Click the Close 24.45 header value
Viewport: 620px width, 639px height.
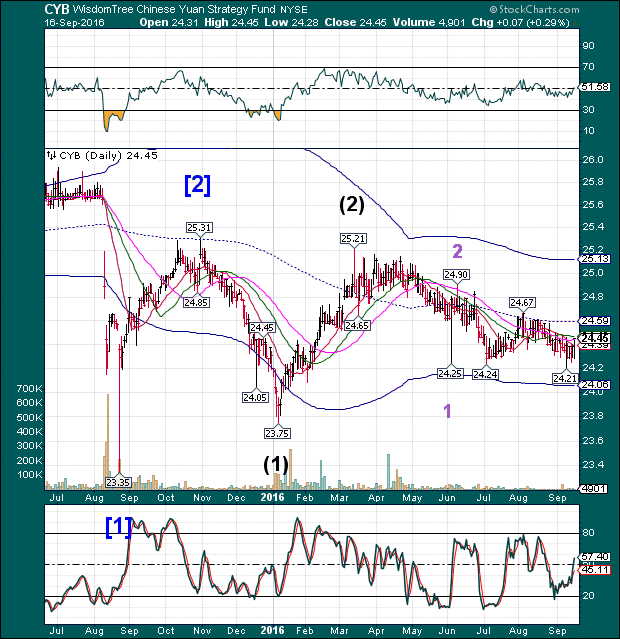pos(355,22)
